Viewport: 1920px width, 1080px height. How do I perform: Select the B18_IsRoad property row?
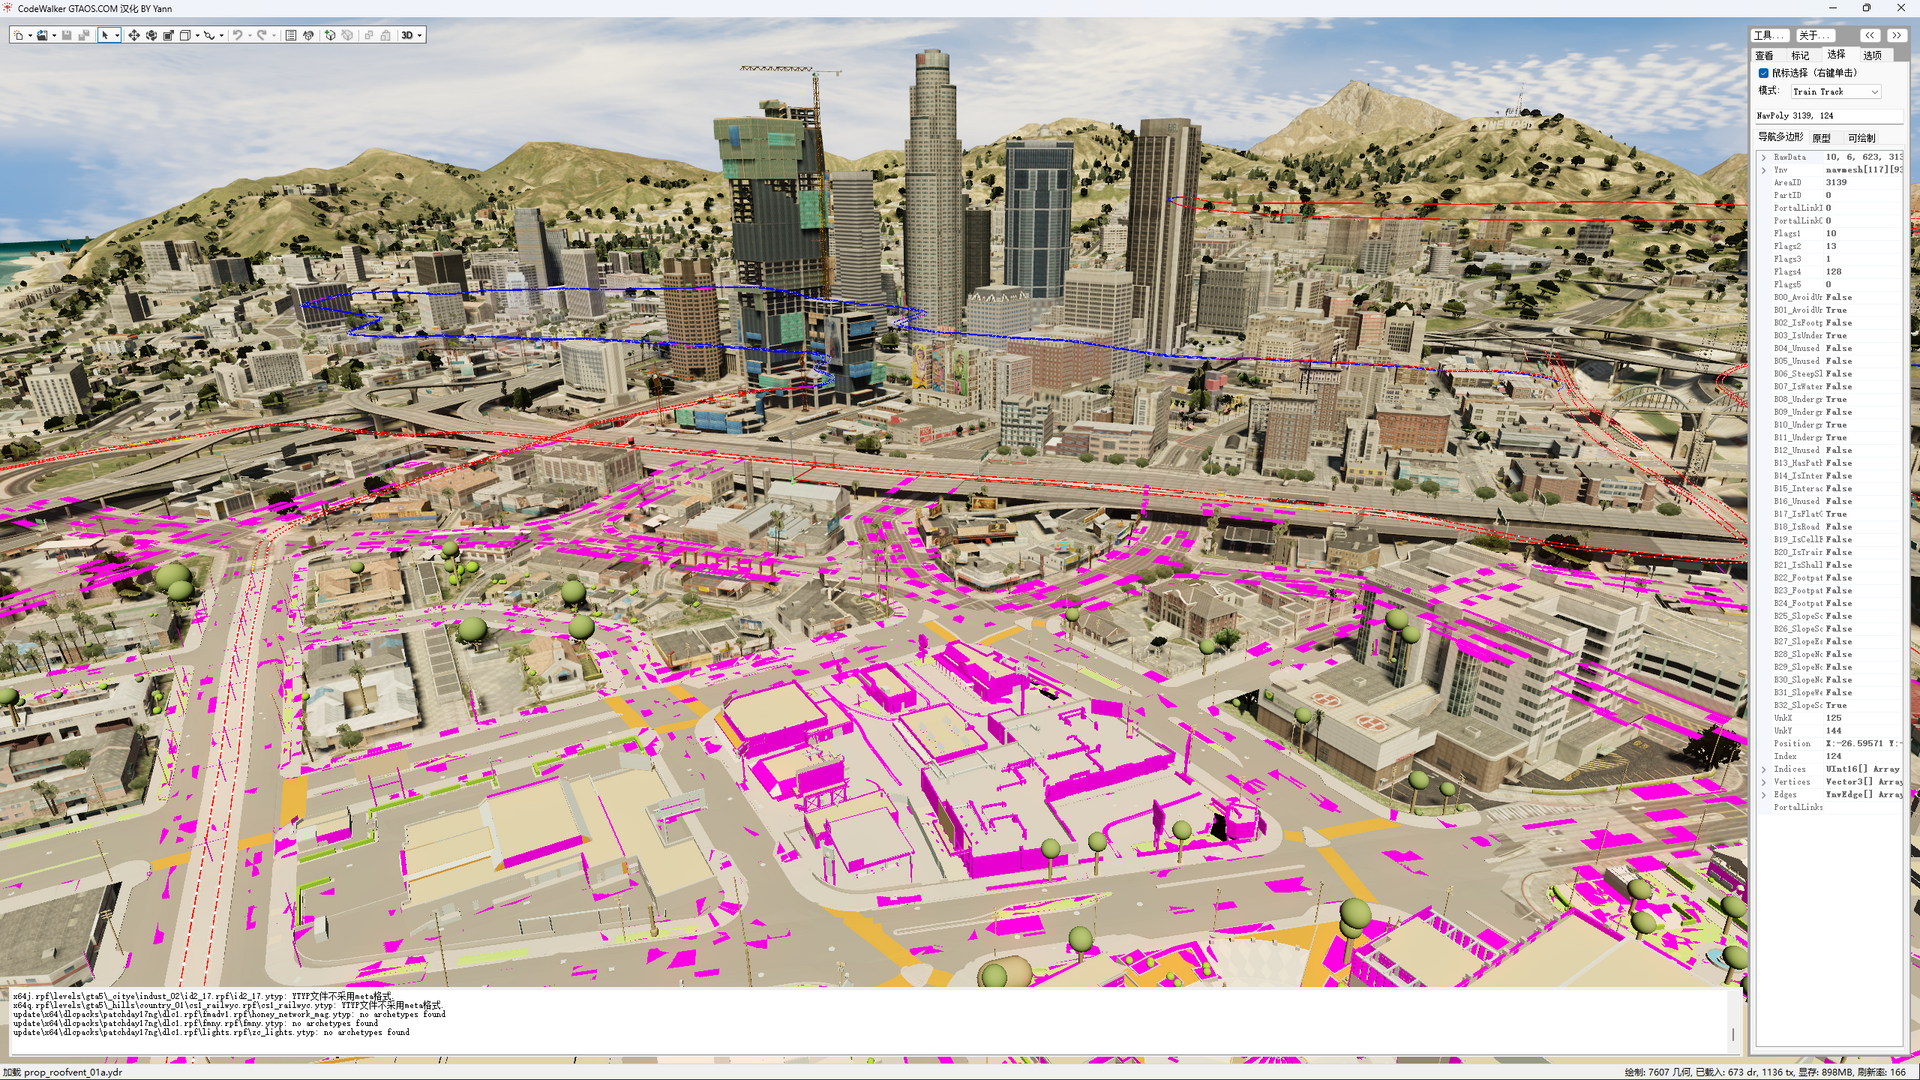point(1836,527)
